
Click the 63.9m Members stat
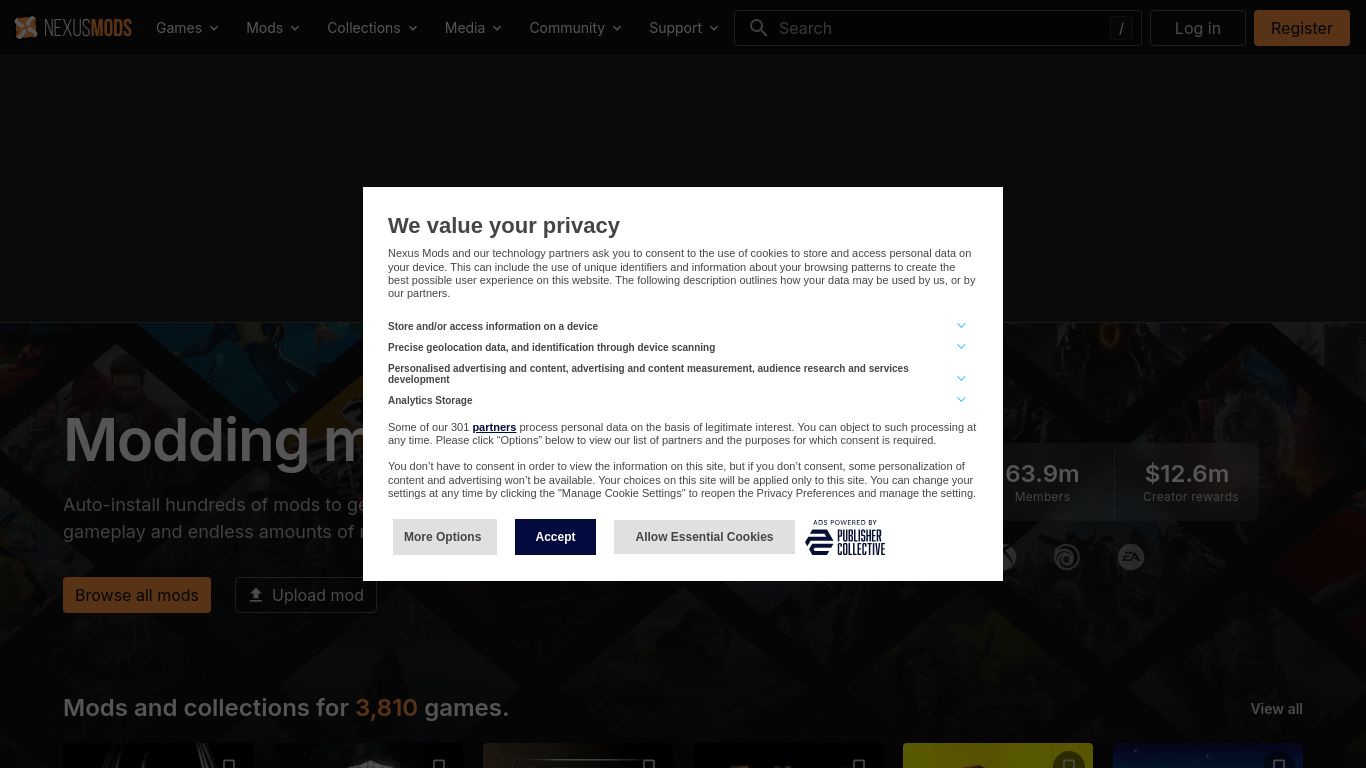[x=1042, y=482]
